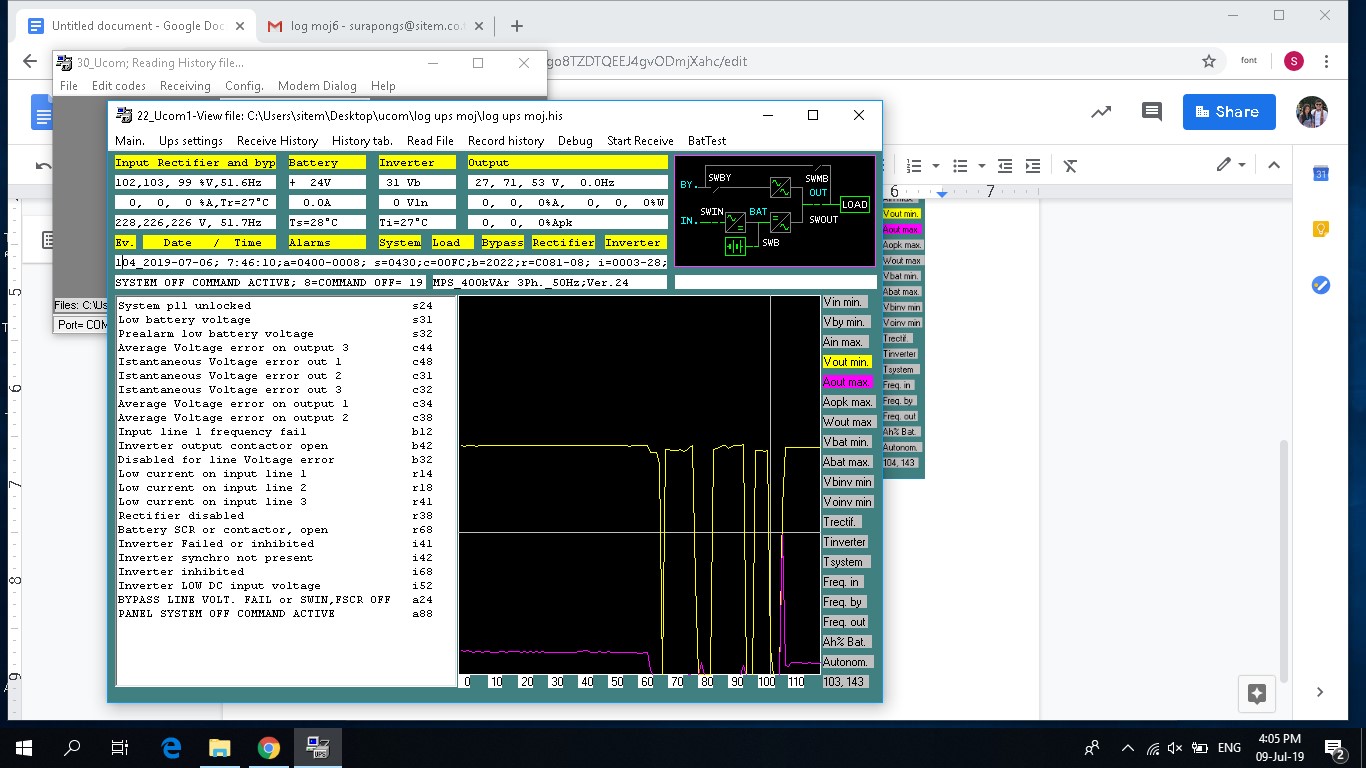1366x768 pixels.
Task: Bookmark this page with the star icon
Action: (x=1209, y=61)
